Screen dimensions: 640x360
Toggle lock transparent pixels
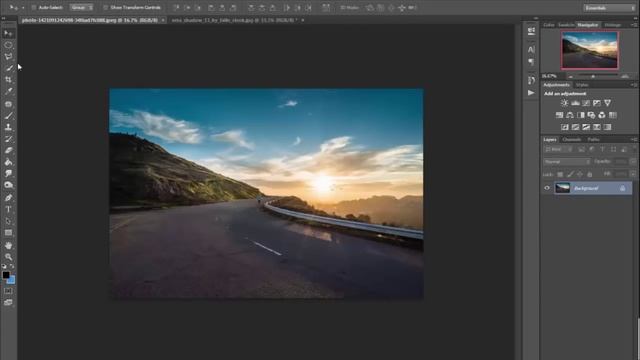click(x=560, y=174)
